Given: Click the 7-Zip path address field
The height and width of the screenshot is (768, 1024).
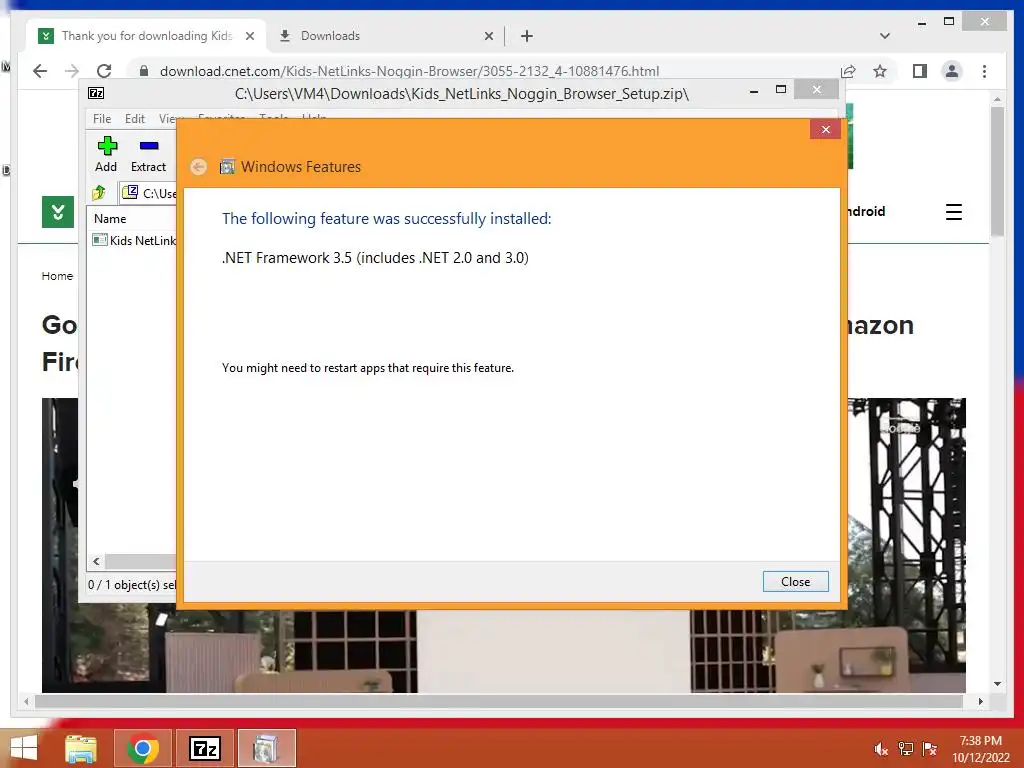Looking at the screenshot, I should (149, 193).
